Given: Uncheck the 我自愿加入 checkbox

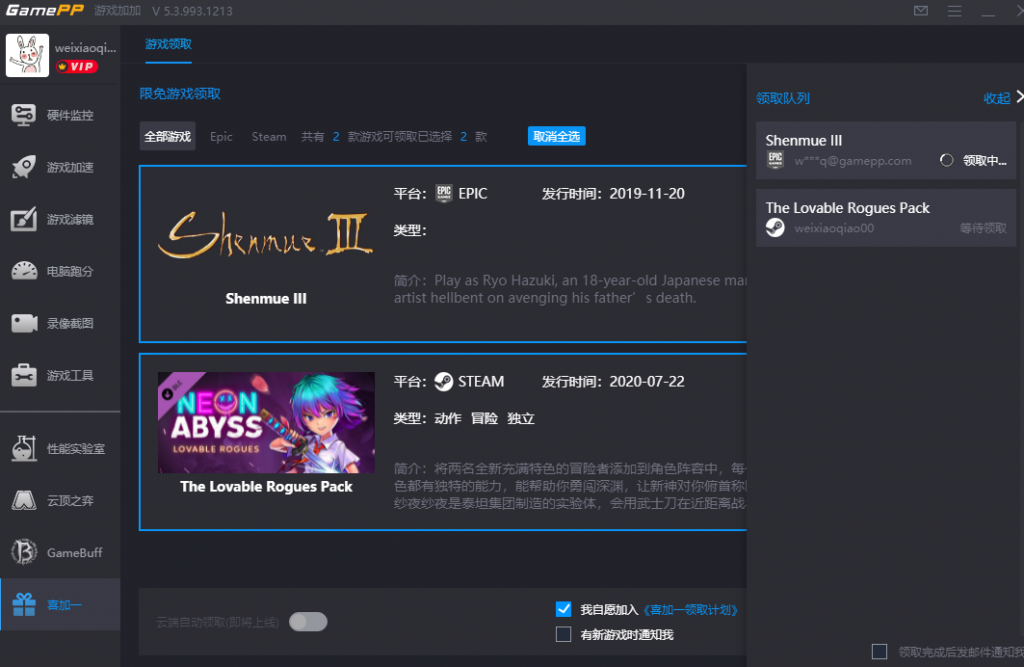Looking at the screenshot, I should (x=563, y=609).
